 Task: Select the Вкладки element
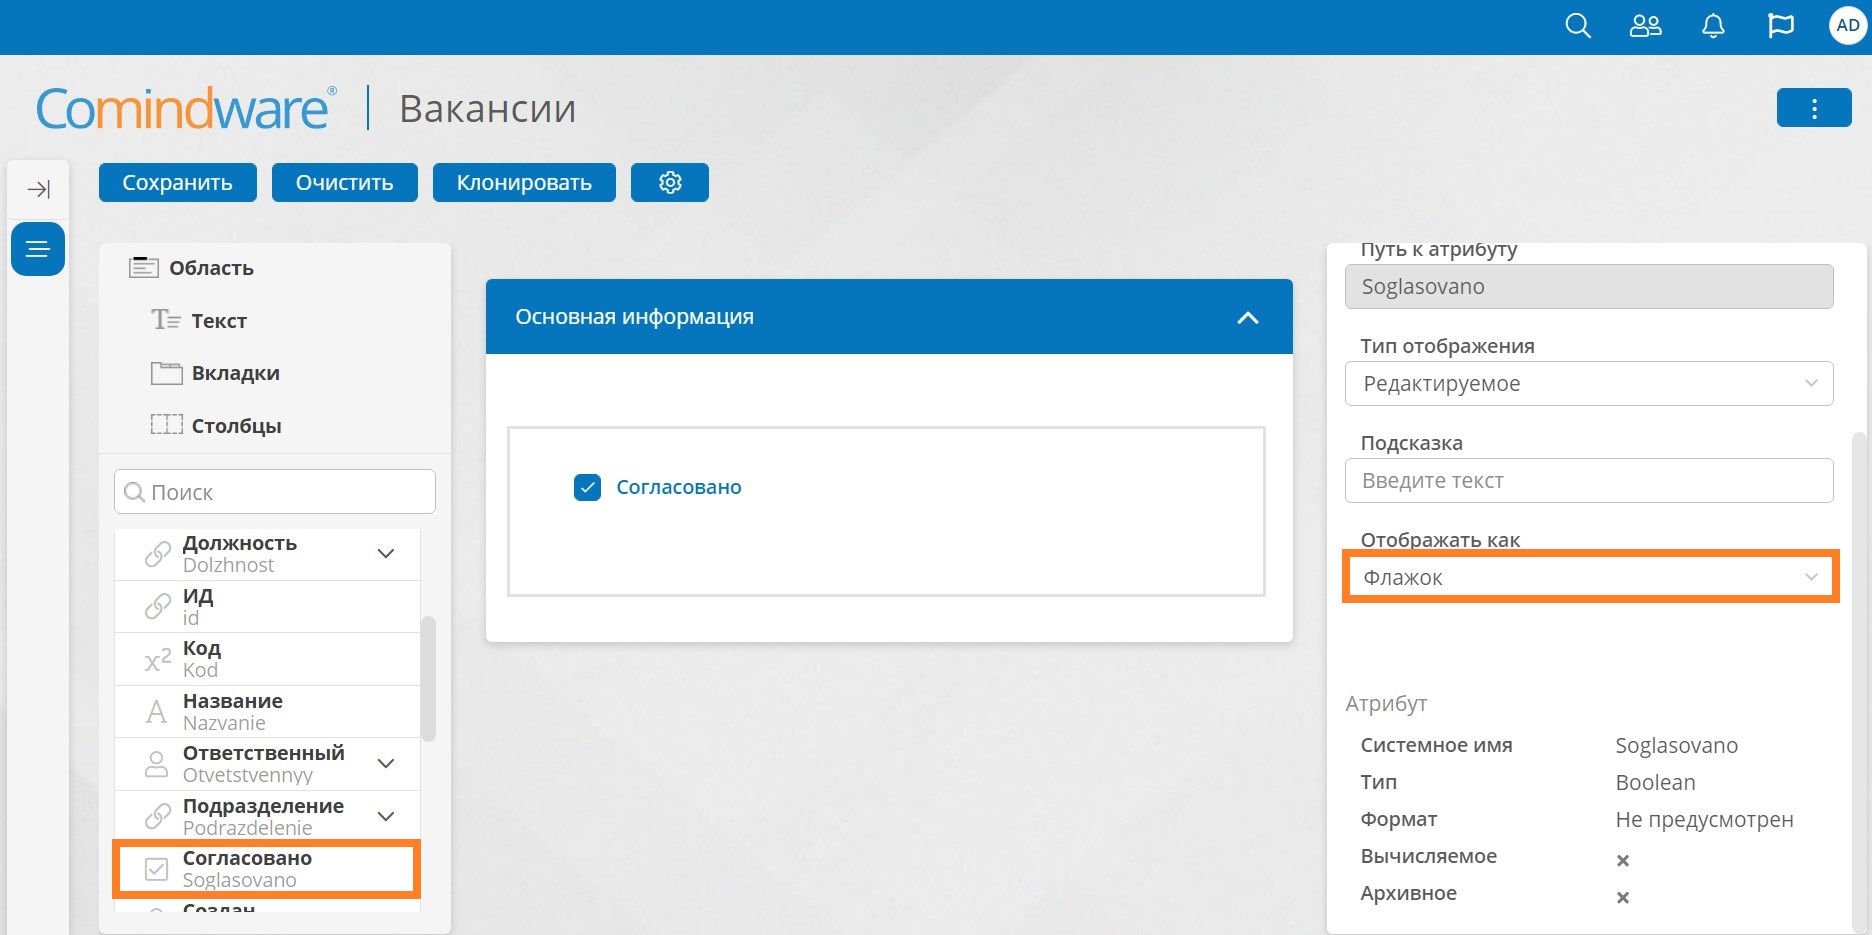point(236,373)
